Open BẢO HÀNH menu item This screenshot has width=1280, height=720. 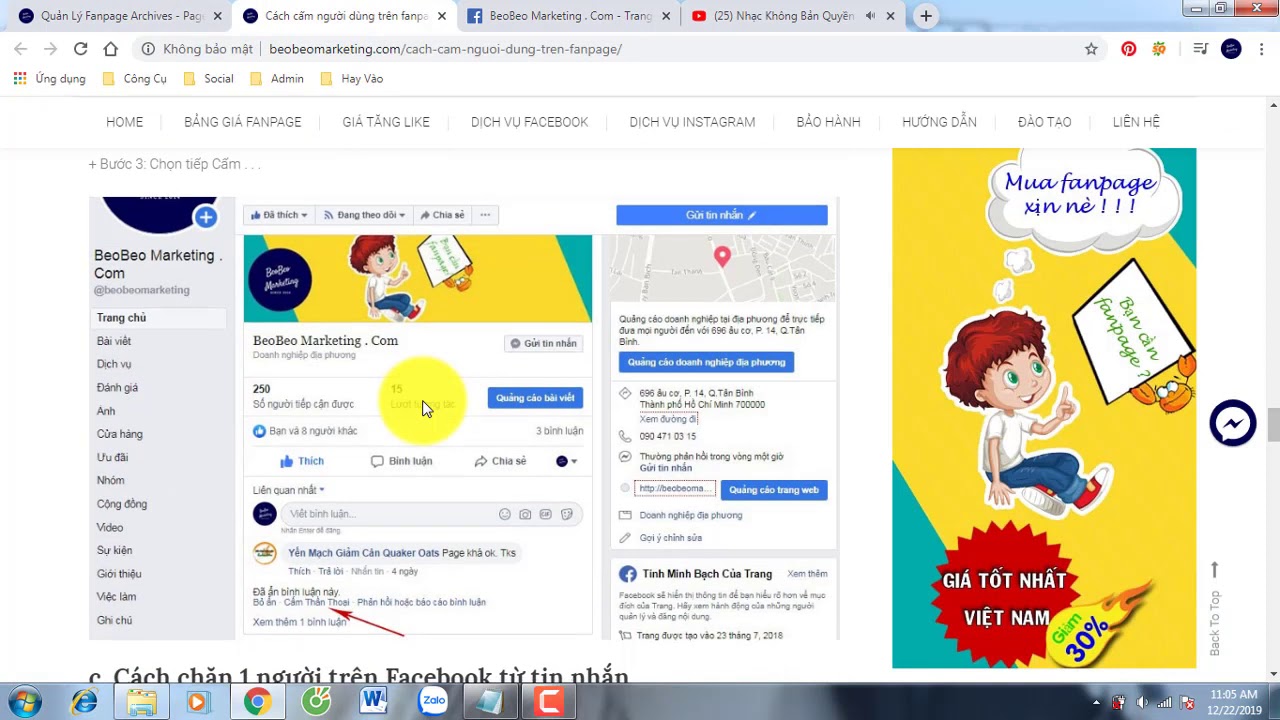828,122
